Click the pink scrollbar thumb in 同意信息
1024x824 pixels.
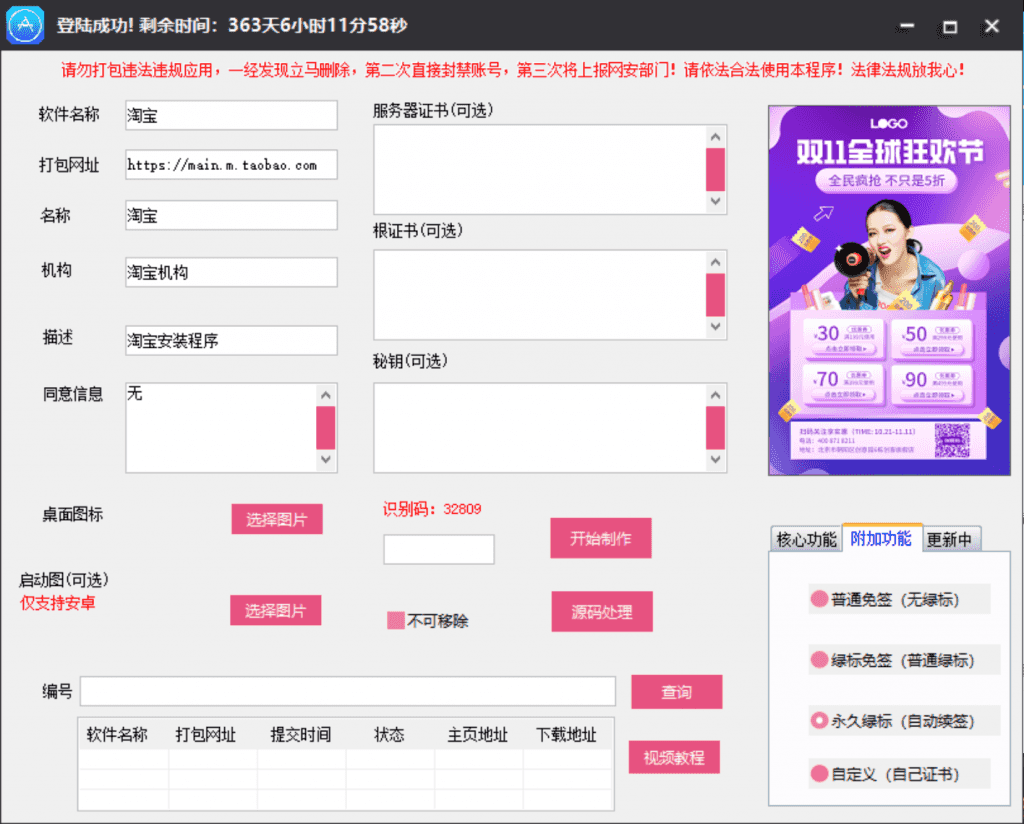326,428
